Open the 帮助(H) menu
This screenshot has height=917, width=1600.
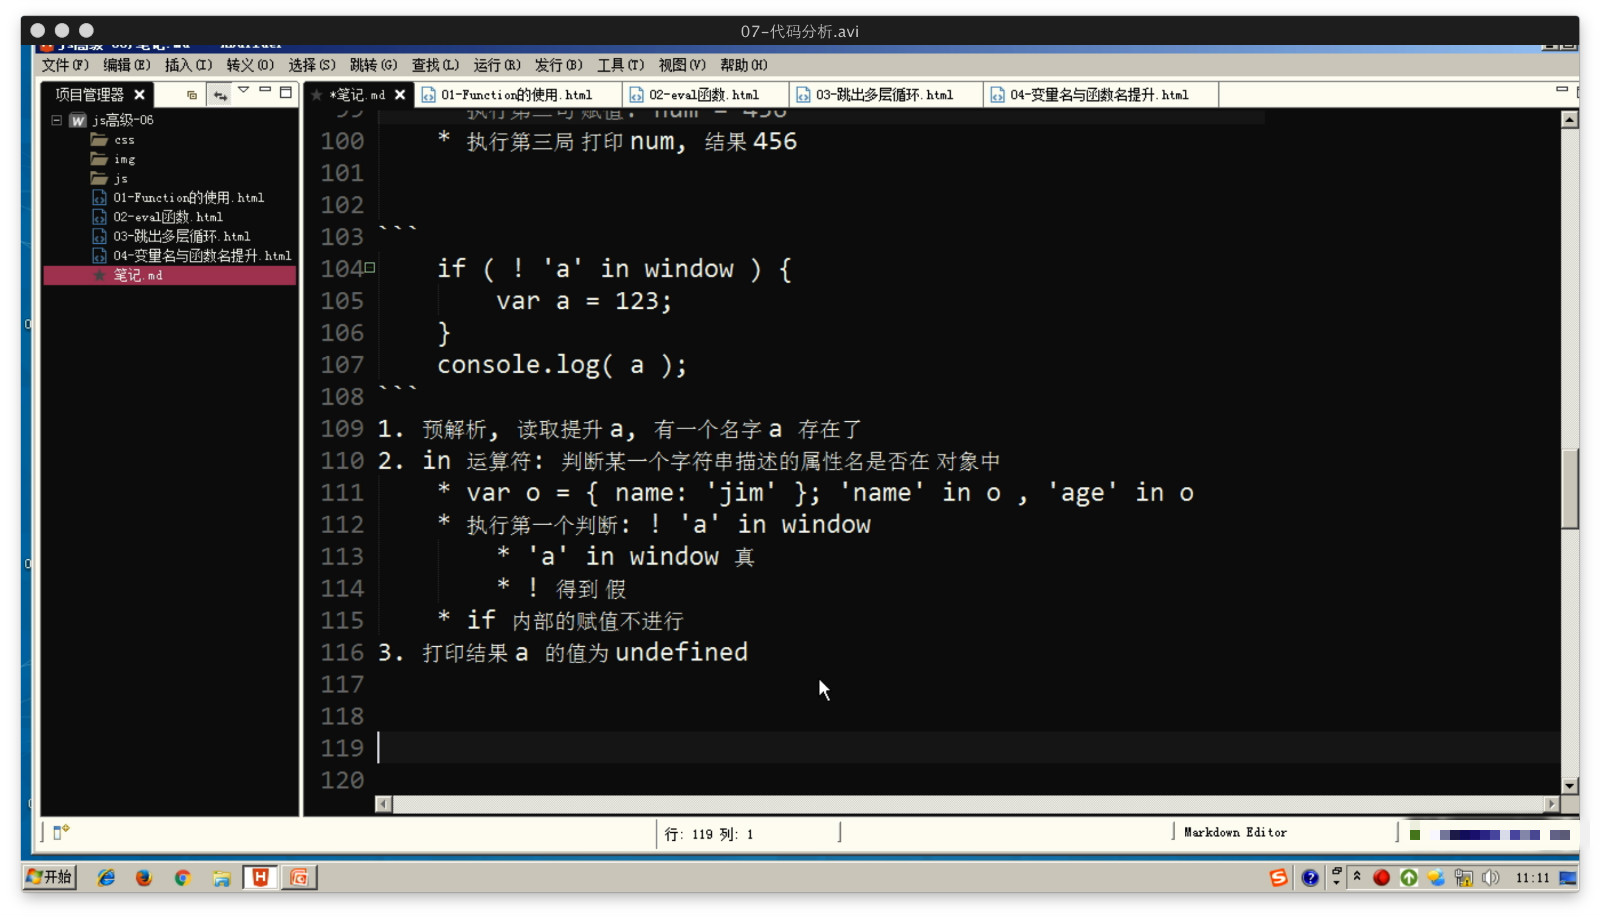tap(743, 65)
